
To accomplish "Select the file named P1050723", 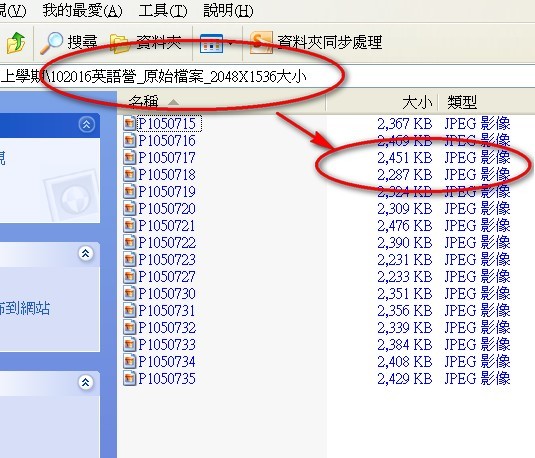I will click(167, 260).
